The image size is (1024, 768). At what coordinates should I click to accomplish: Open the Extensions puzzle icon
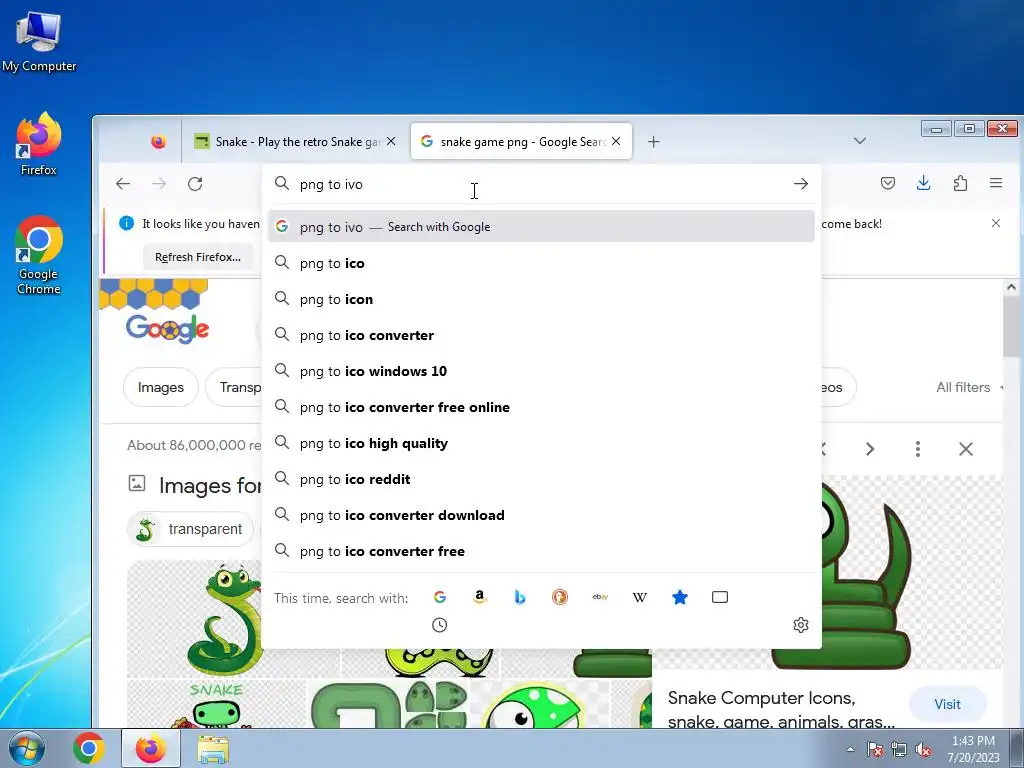click(x=960, y=184)
